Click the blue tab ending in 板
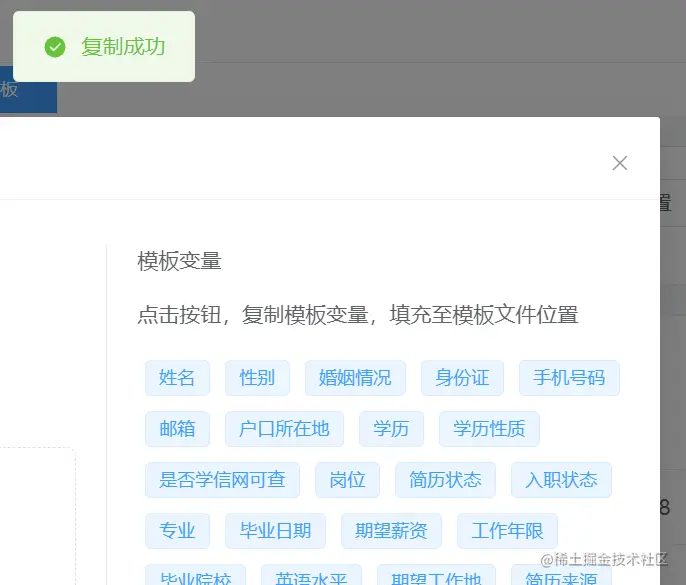 coord(28,90)
